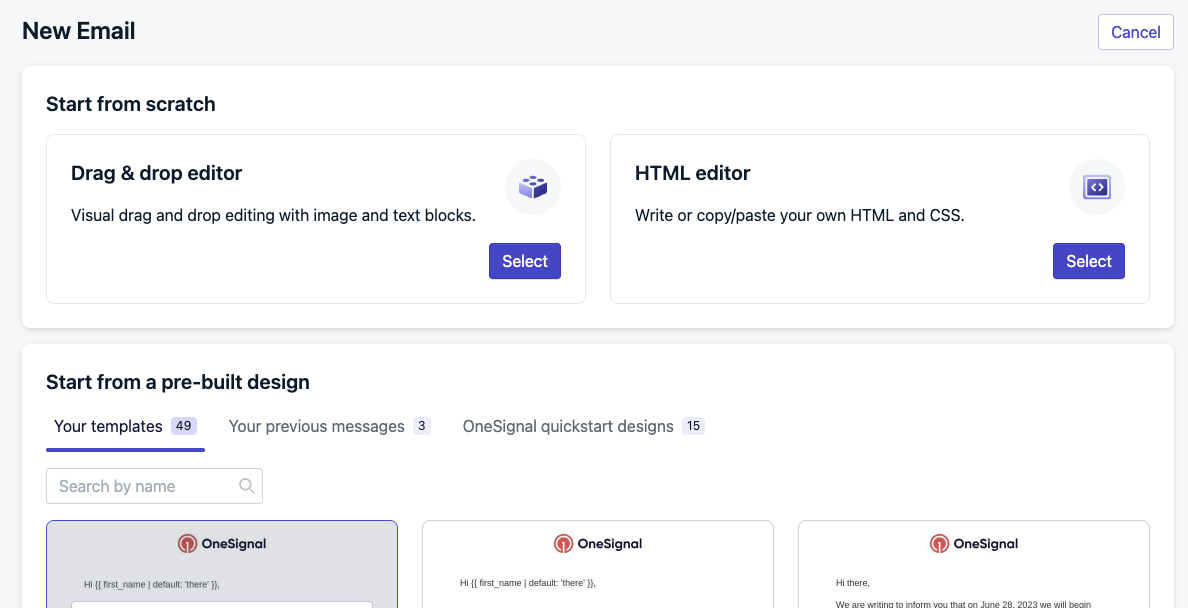Switch to Your previous messages tab
The height and width of the screenshot is (608, 1188).
click(330, 426)
